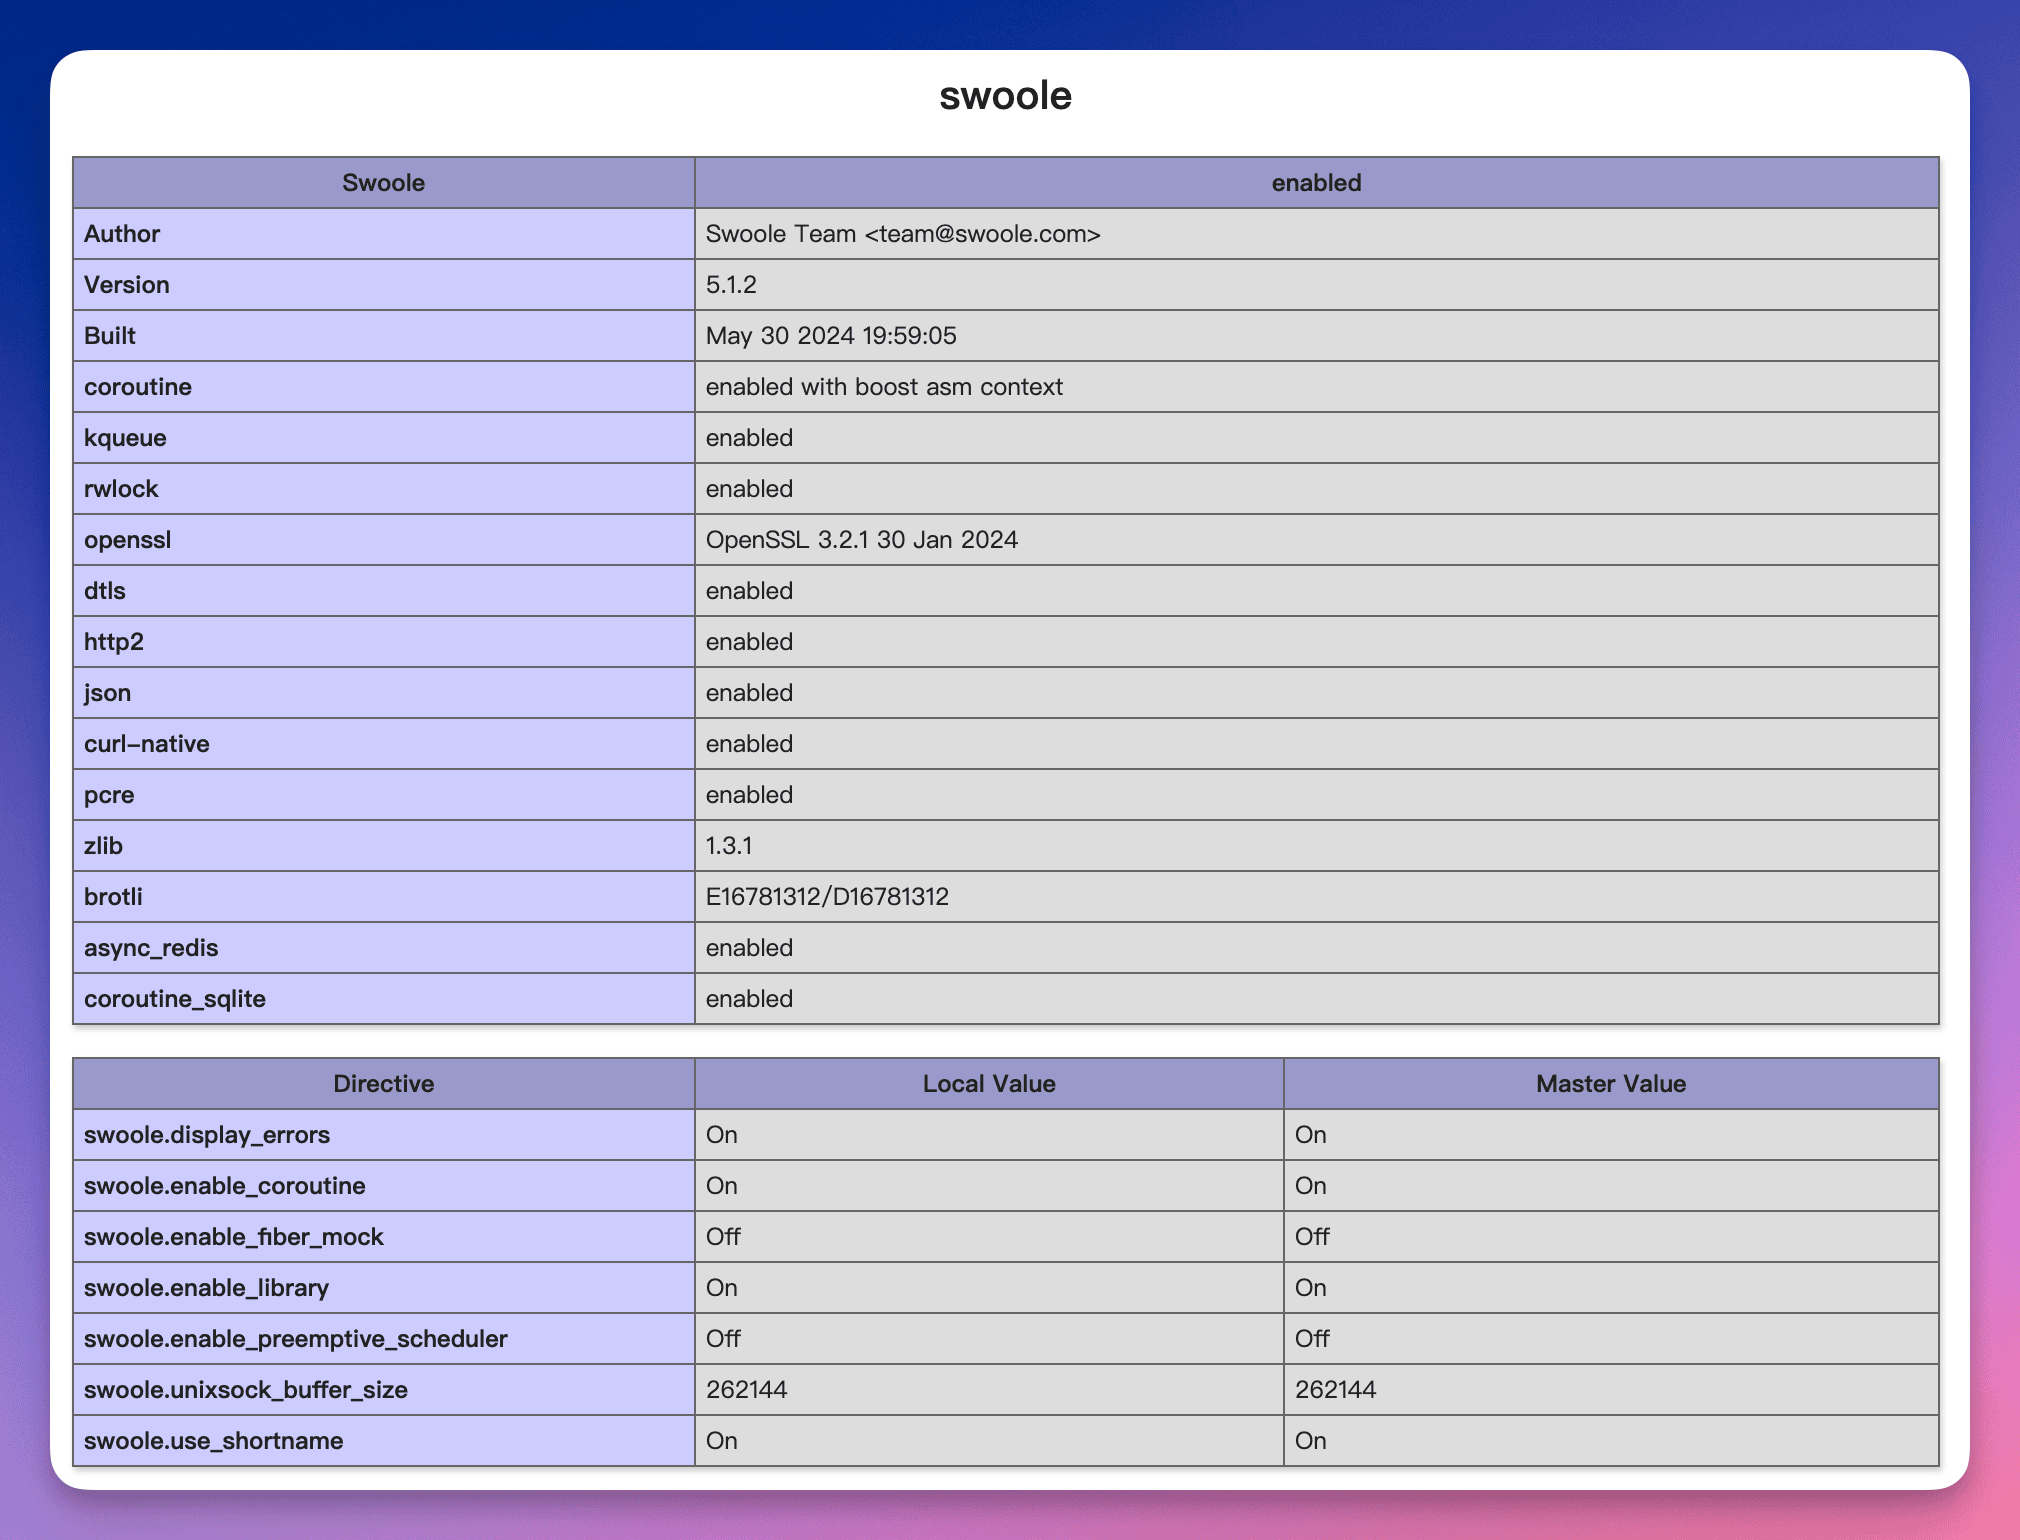Screen dimensions: 2020x1540
Task: Click the kqueue row label
Action: click(x=125, y=438)
